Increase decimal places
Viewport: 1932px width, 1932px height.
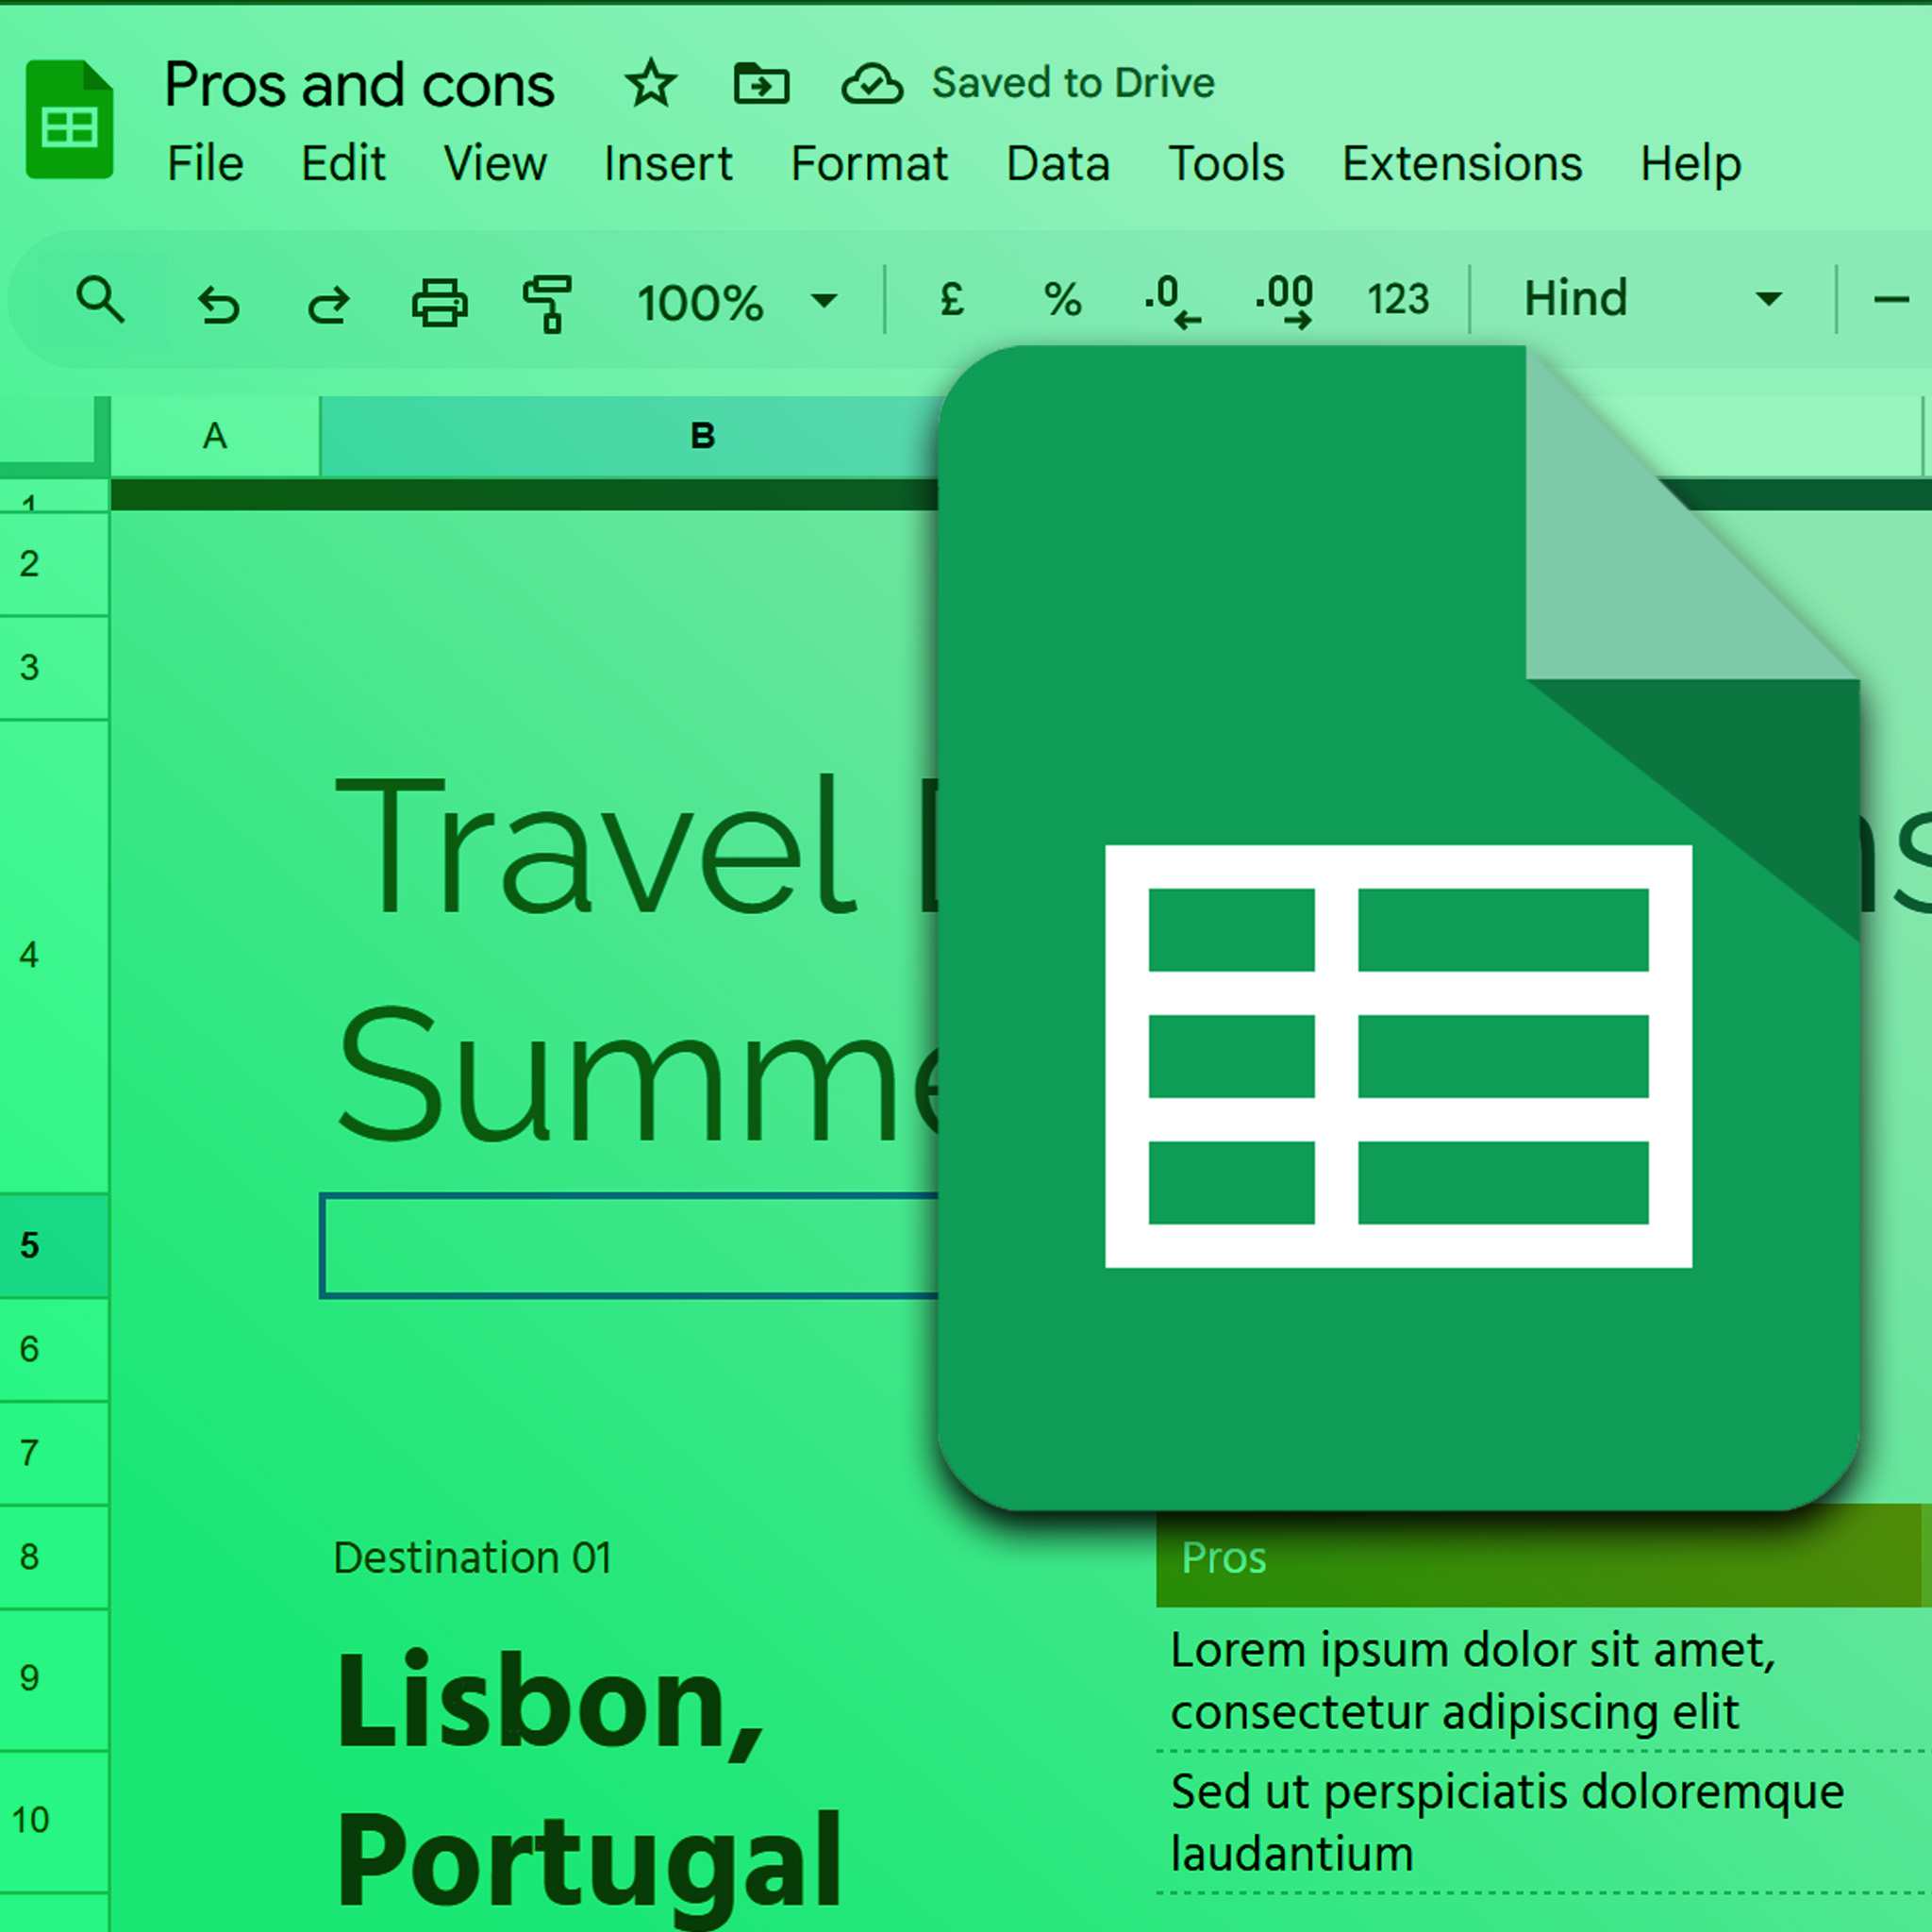point(1284,301)
